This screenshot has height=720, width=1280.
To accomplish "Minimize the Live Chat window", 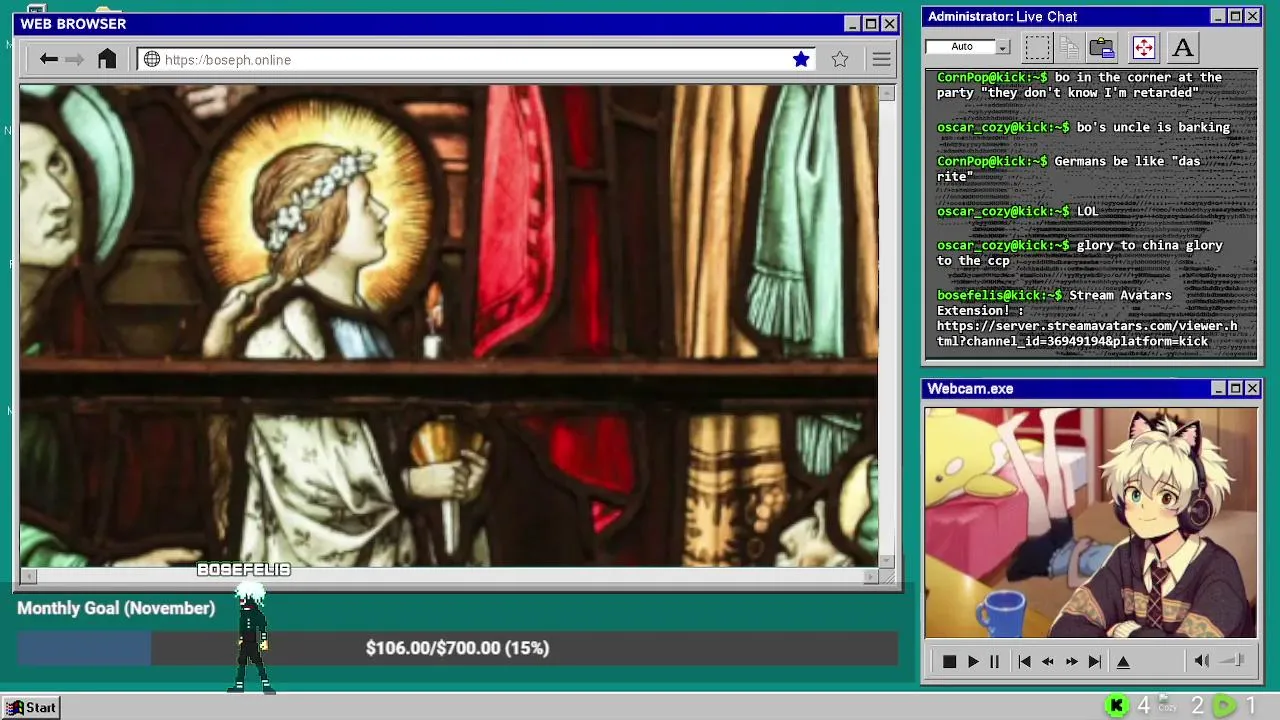I will pos(1217,16).
